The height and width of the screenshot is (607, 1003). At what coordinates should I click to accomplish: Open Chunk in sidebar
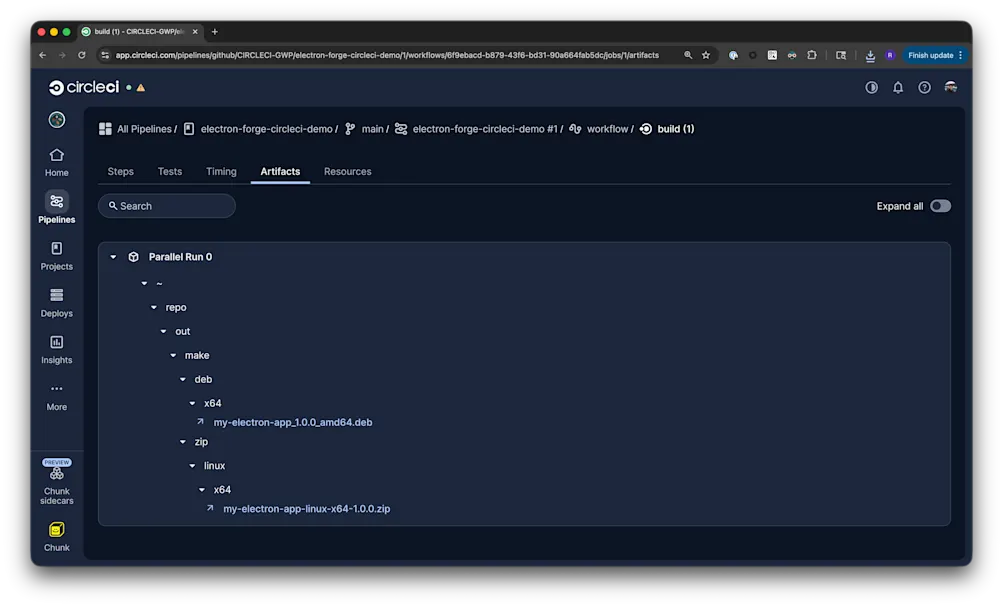[56, 536]
